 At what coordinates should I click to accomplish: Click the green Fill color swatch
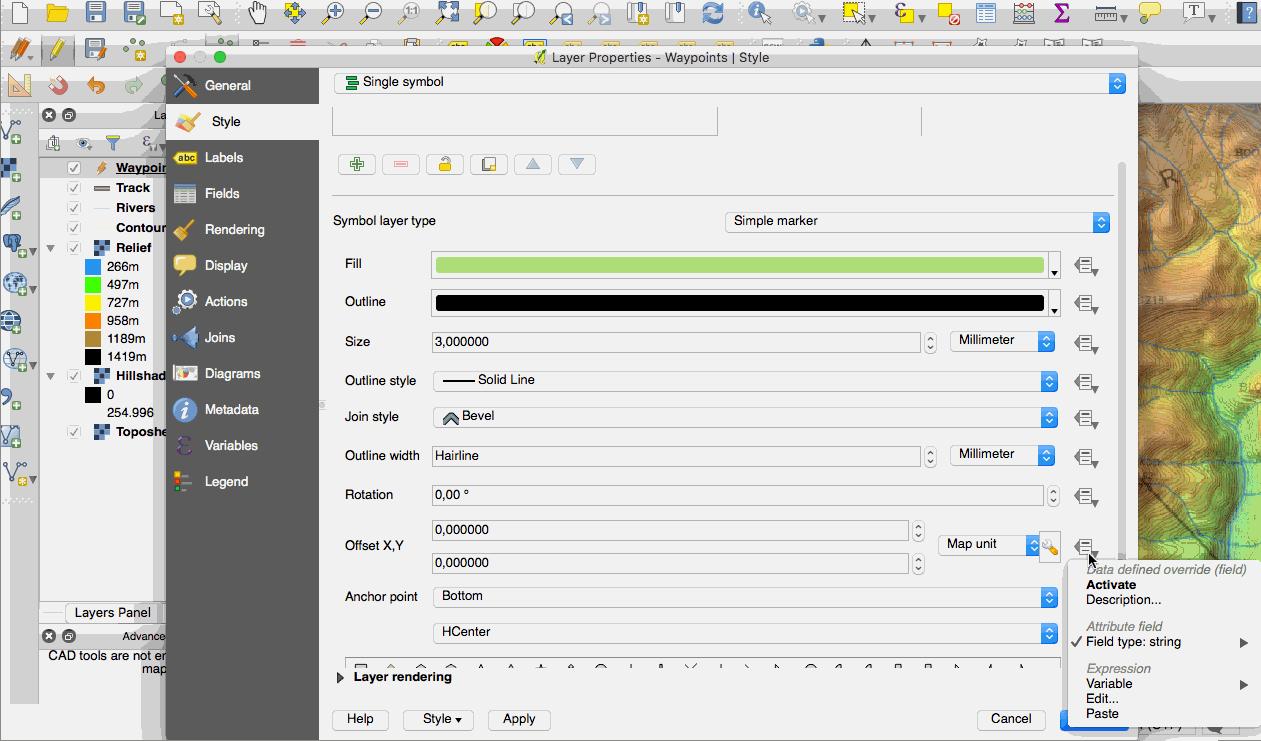click(739, 265)
